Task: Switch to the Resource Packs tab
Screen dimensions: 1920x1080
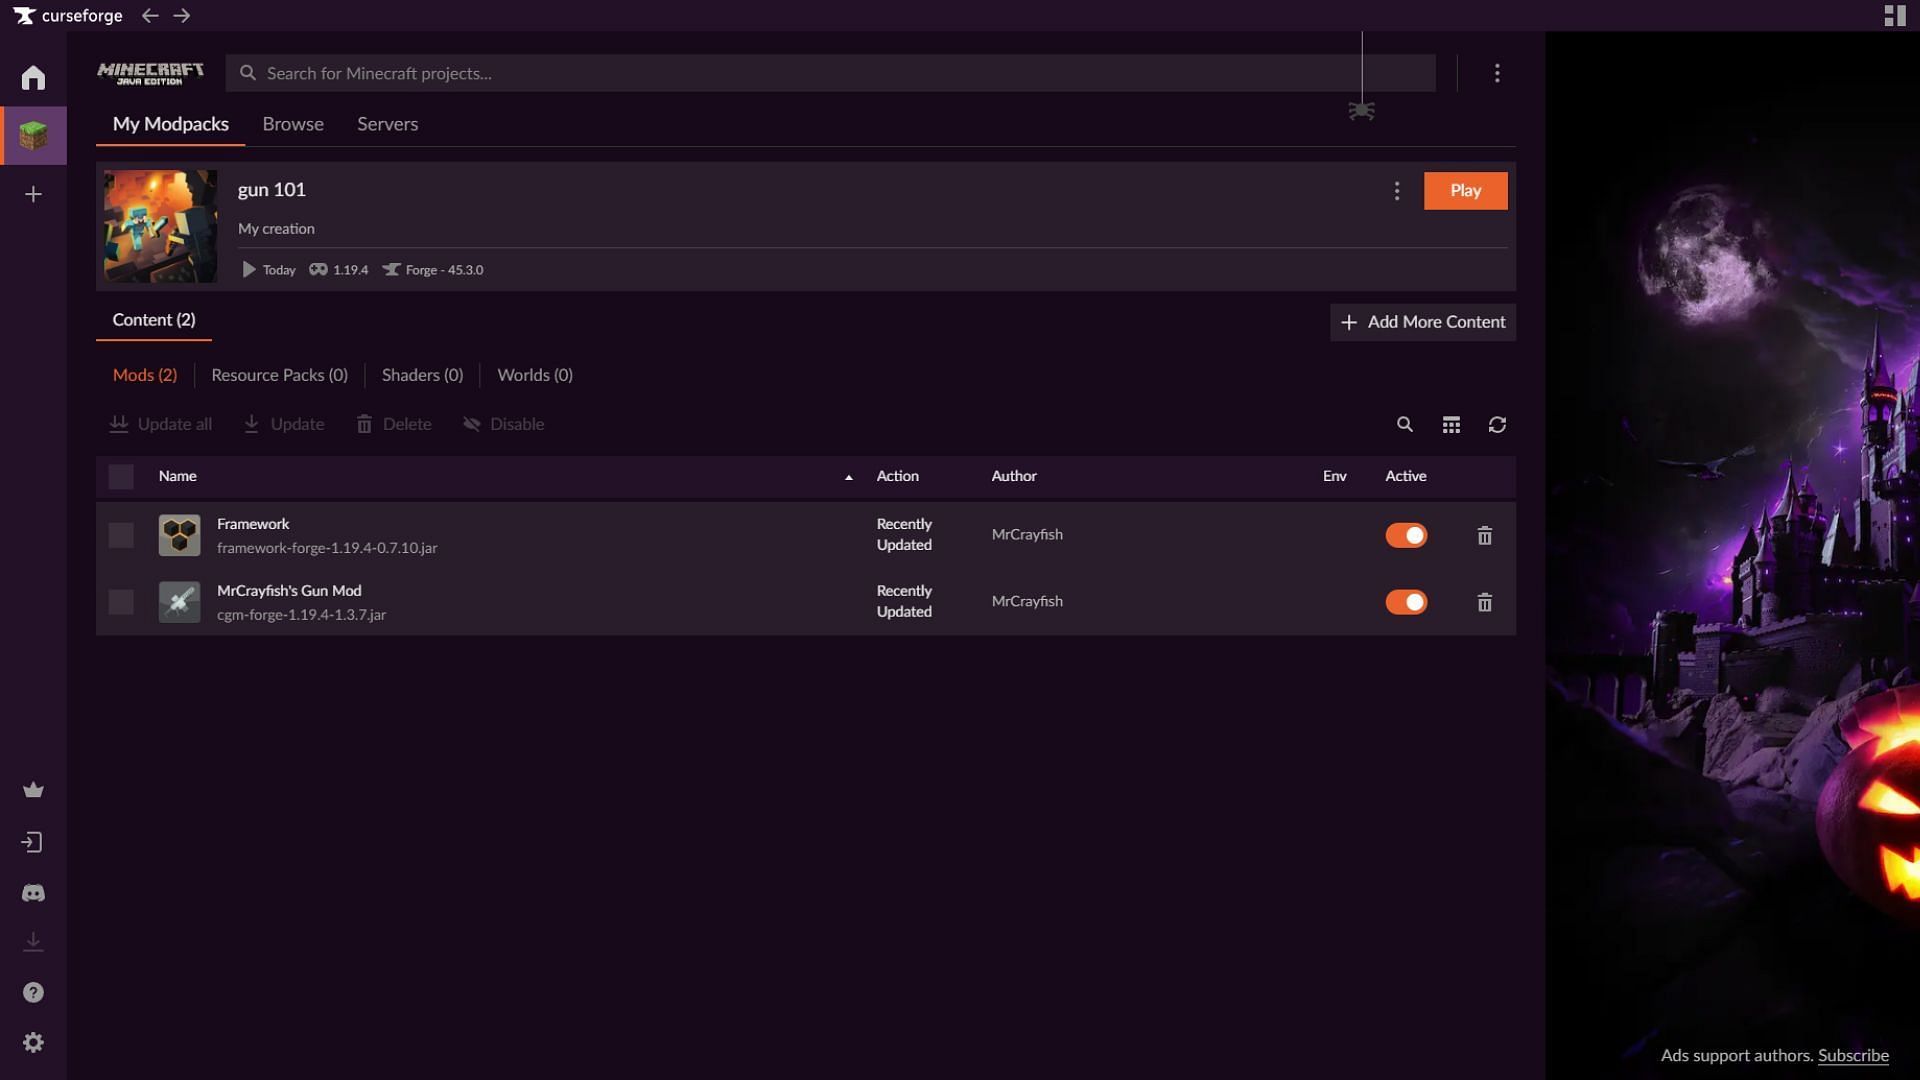Action: point(278,375)
